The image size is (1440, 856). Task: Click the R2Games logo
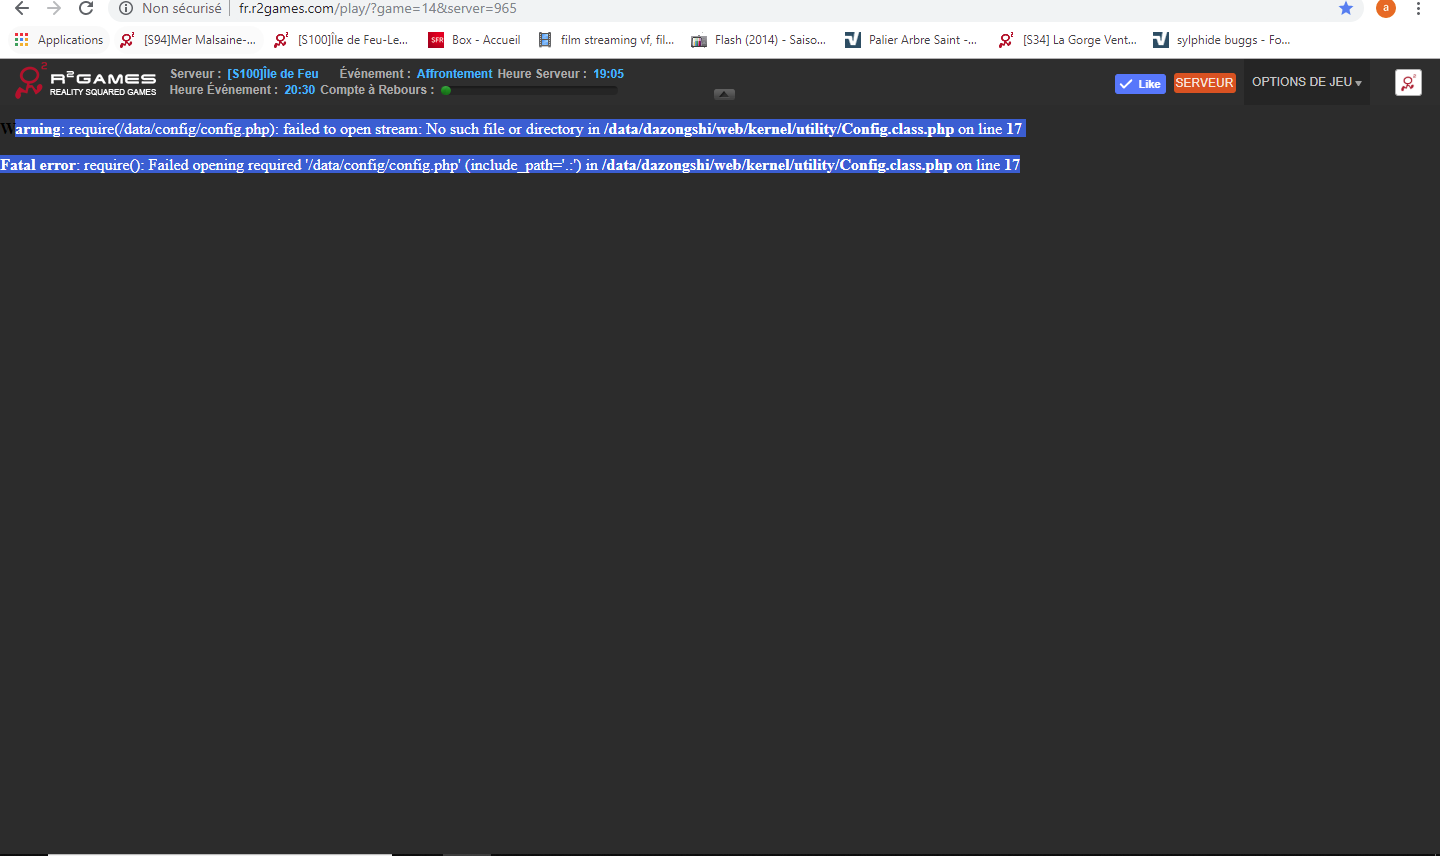(86, 81)
